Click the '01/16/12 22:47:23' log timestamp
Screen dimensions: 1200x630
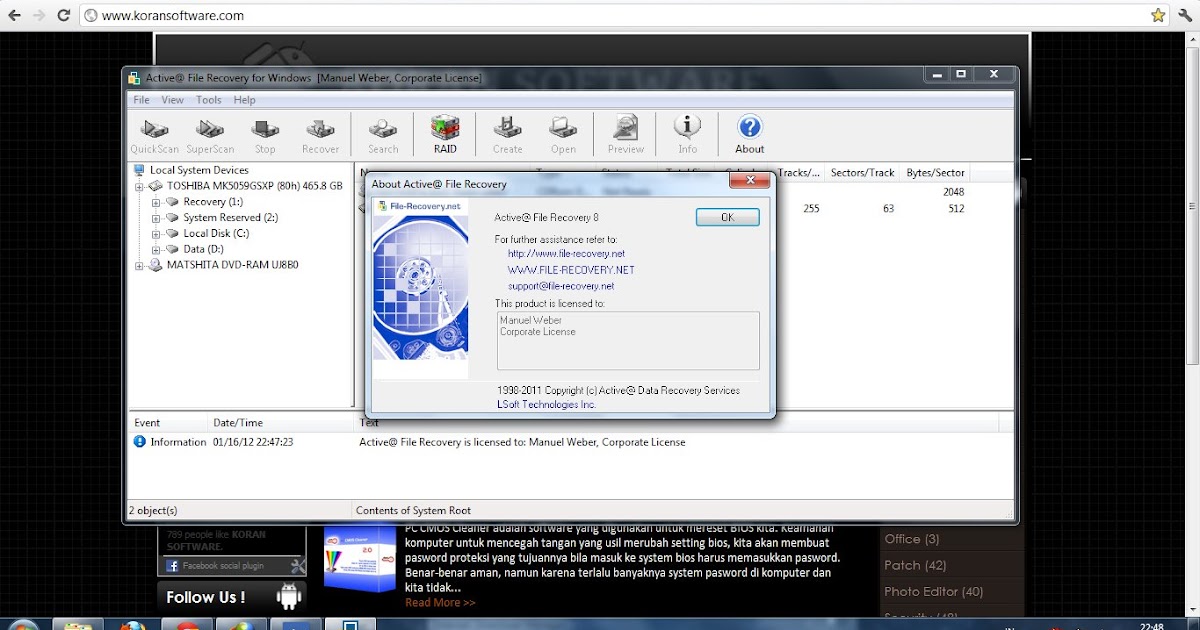click(x=252, y=442)
